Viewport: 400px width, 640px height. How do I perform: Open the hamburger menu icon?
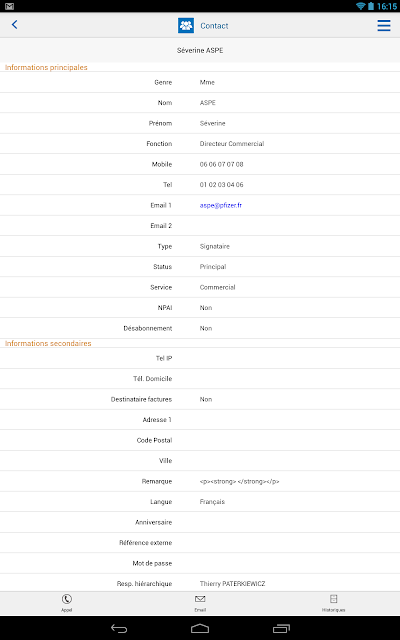coord(384,25)
